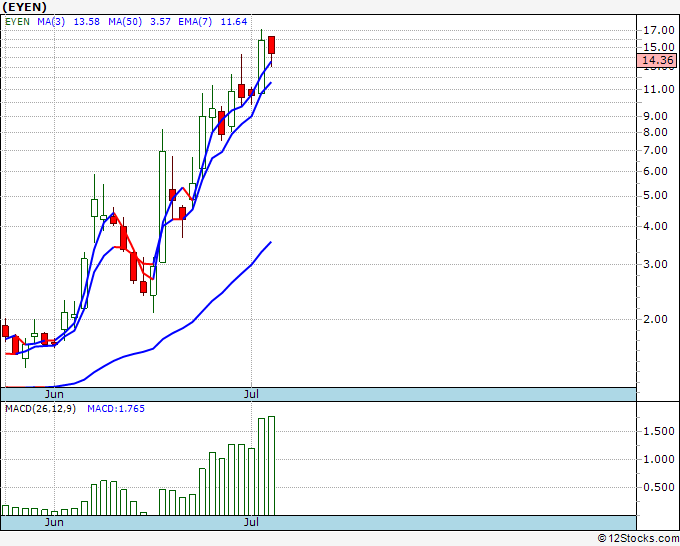Click the 17.00 price axis label
680x546 pixels.
click(x=659, y=30)
